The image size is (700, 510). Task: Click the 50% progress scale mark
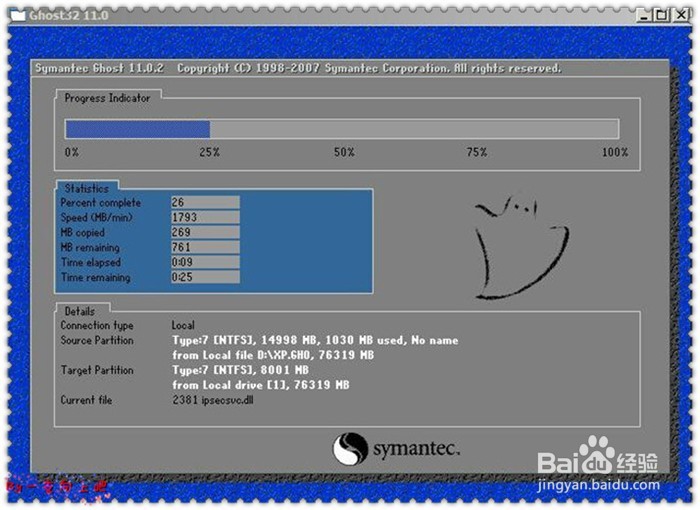coord(344,152)
